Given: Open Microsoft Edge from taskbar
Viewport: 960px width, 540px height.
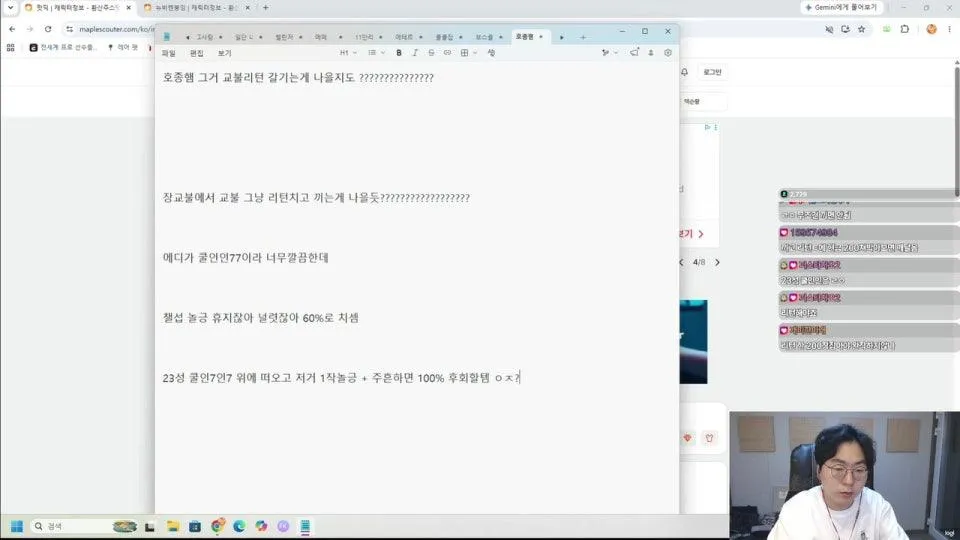Looking at the screenshot, I should pos(239,527).
